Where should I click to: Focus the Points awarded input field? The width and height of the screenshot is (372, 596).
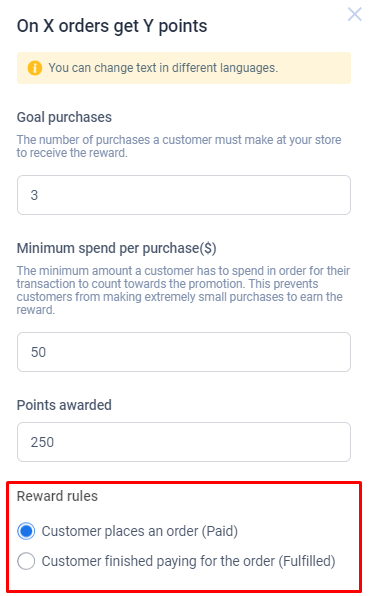point(184,442)
